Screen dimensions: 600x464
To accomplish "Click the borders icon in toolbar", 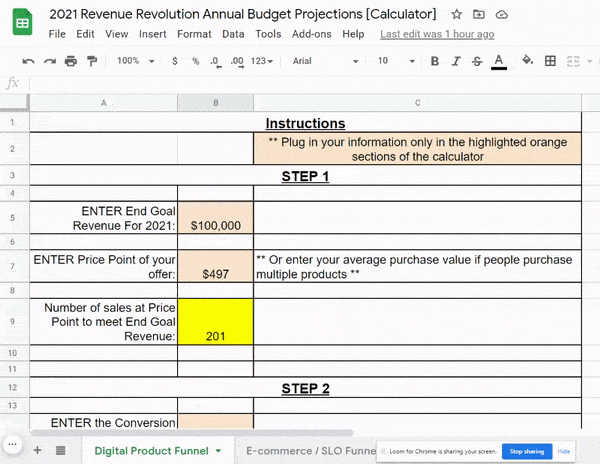I will click(549, 61).
